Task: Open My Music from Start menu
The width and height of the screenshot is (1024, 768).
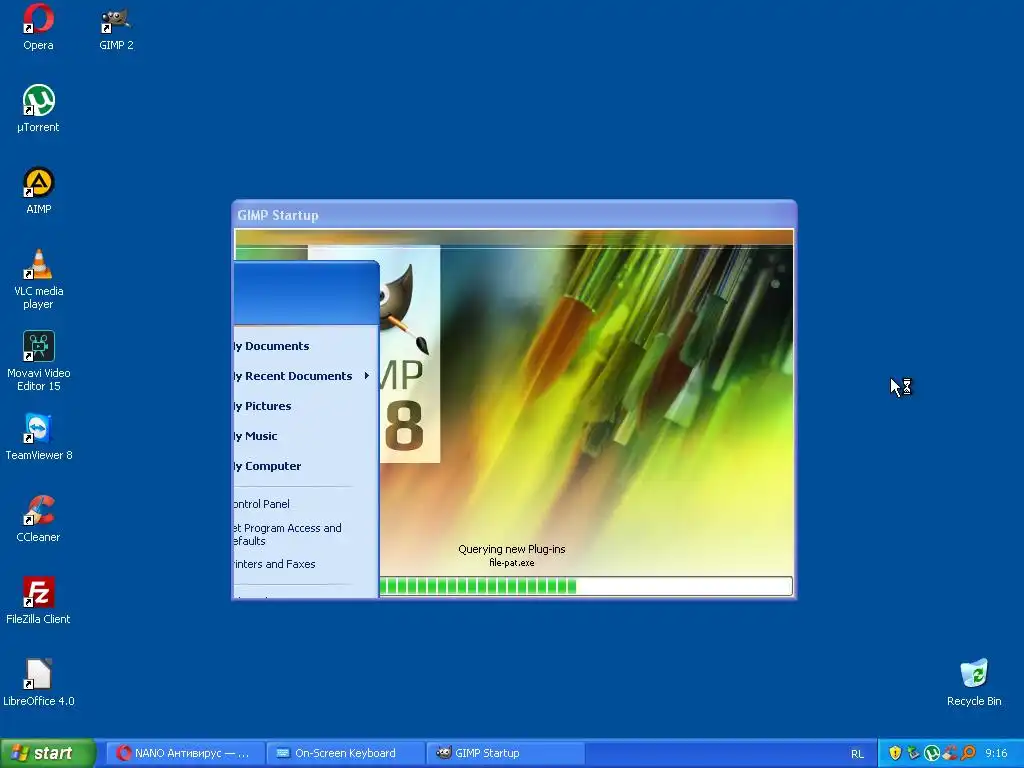Action: [306, 436]
